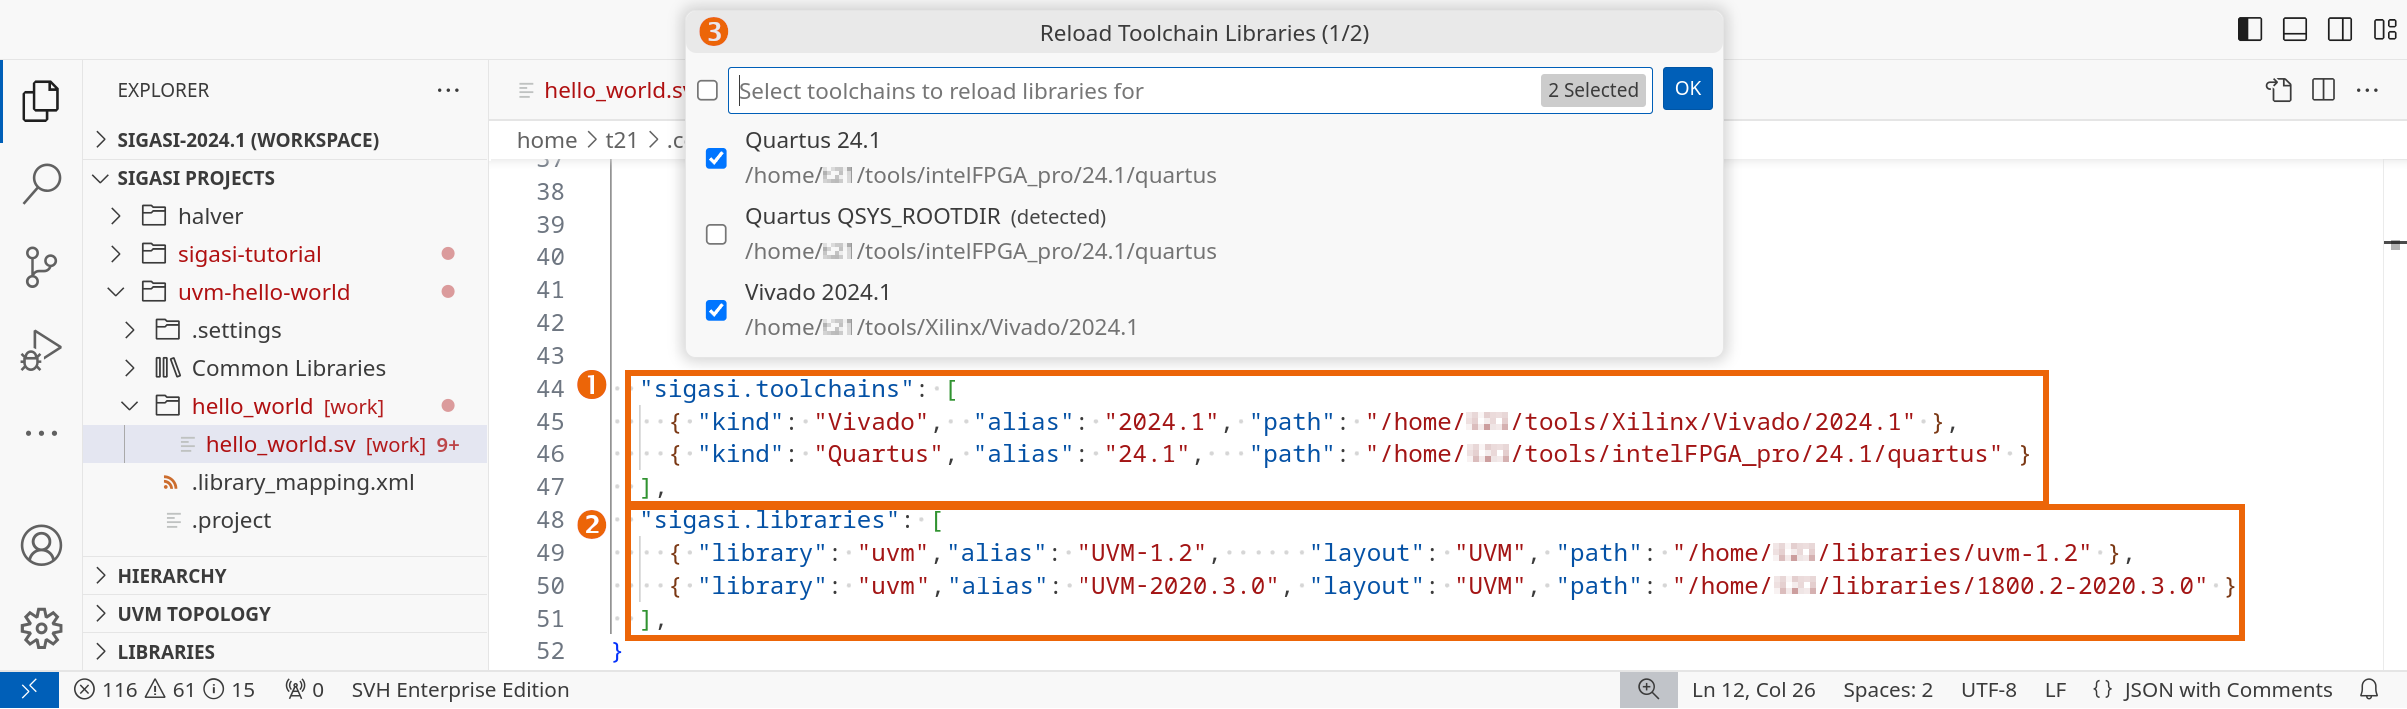Open notifications bell in status bar
Image resolution: width=2407 pixels, height=709 pixels.
[x=2369, y=690]
